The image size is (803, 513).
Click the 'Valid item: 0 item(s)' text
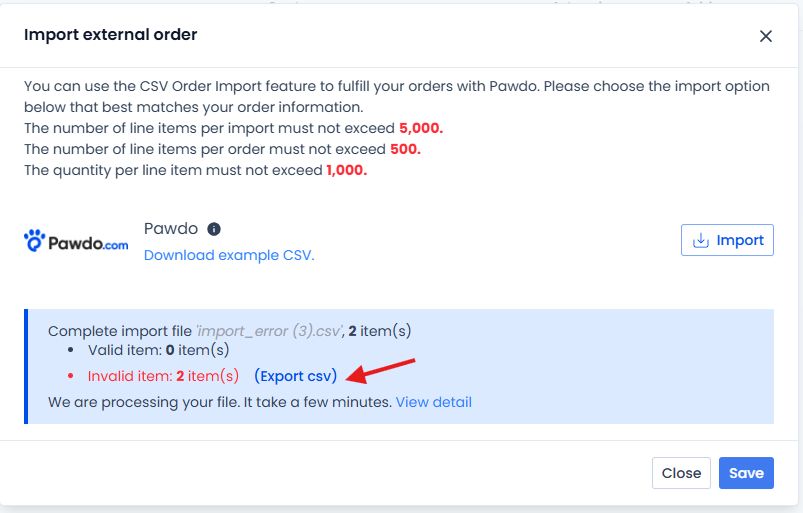point(159,350)
